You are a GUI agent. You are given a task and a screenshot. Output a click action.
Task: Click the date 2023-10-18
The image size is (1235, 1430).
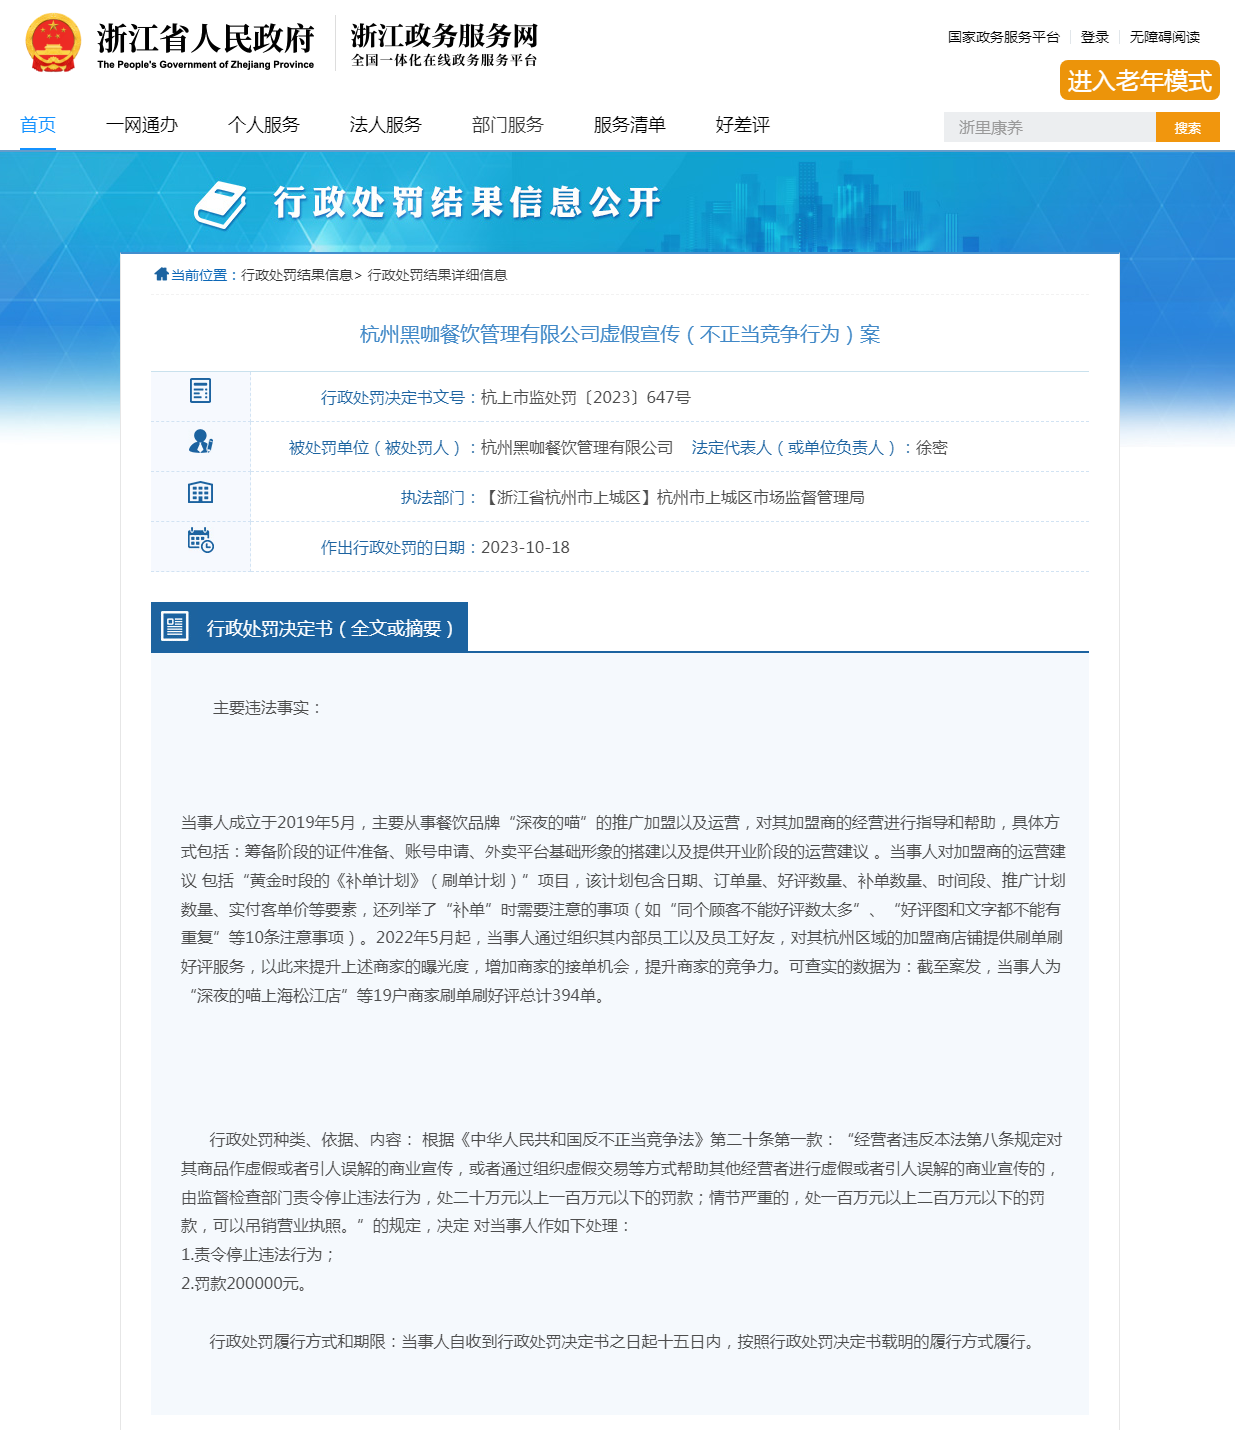[525, 547]
